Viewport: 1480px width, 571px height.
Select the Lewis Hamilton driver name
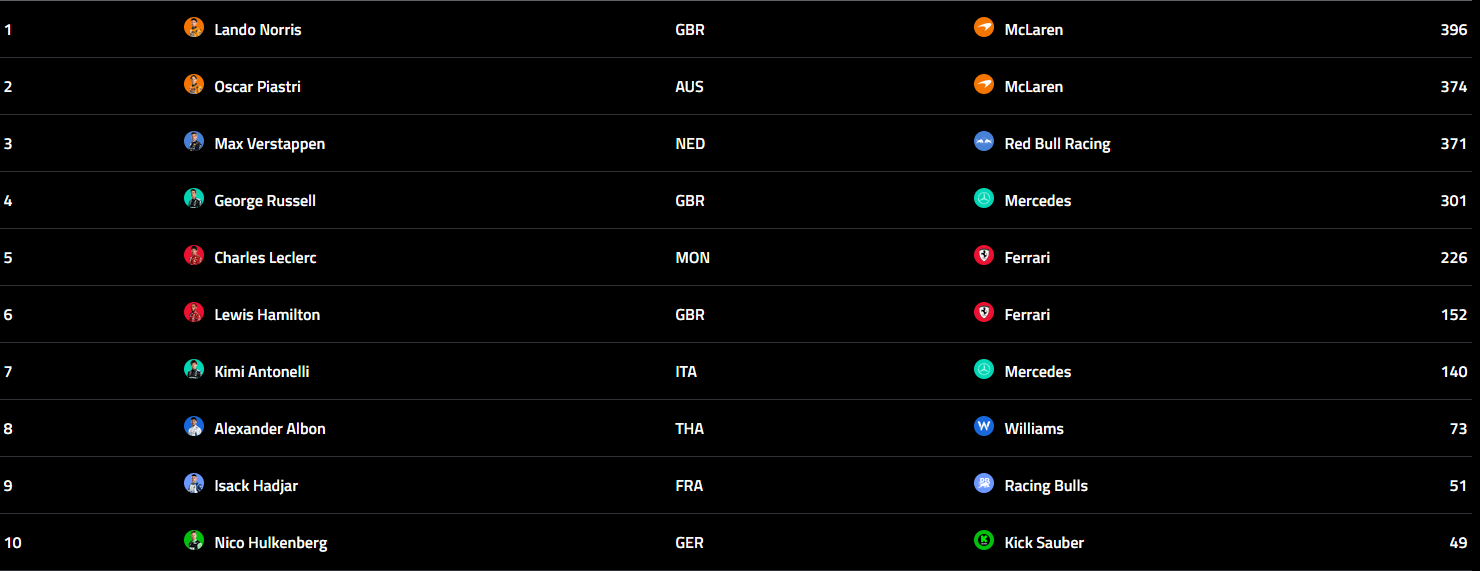coord(267,315)
